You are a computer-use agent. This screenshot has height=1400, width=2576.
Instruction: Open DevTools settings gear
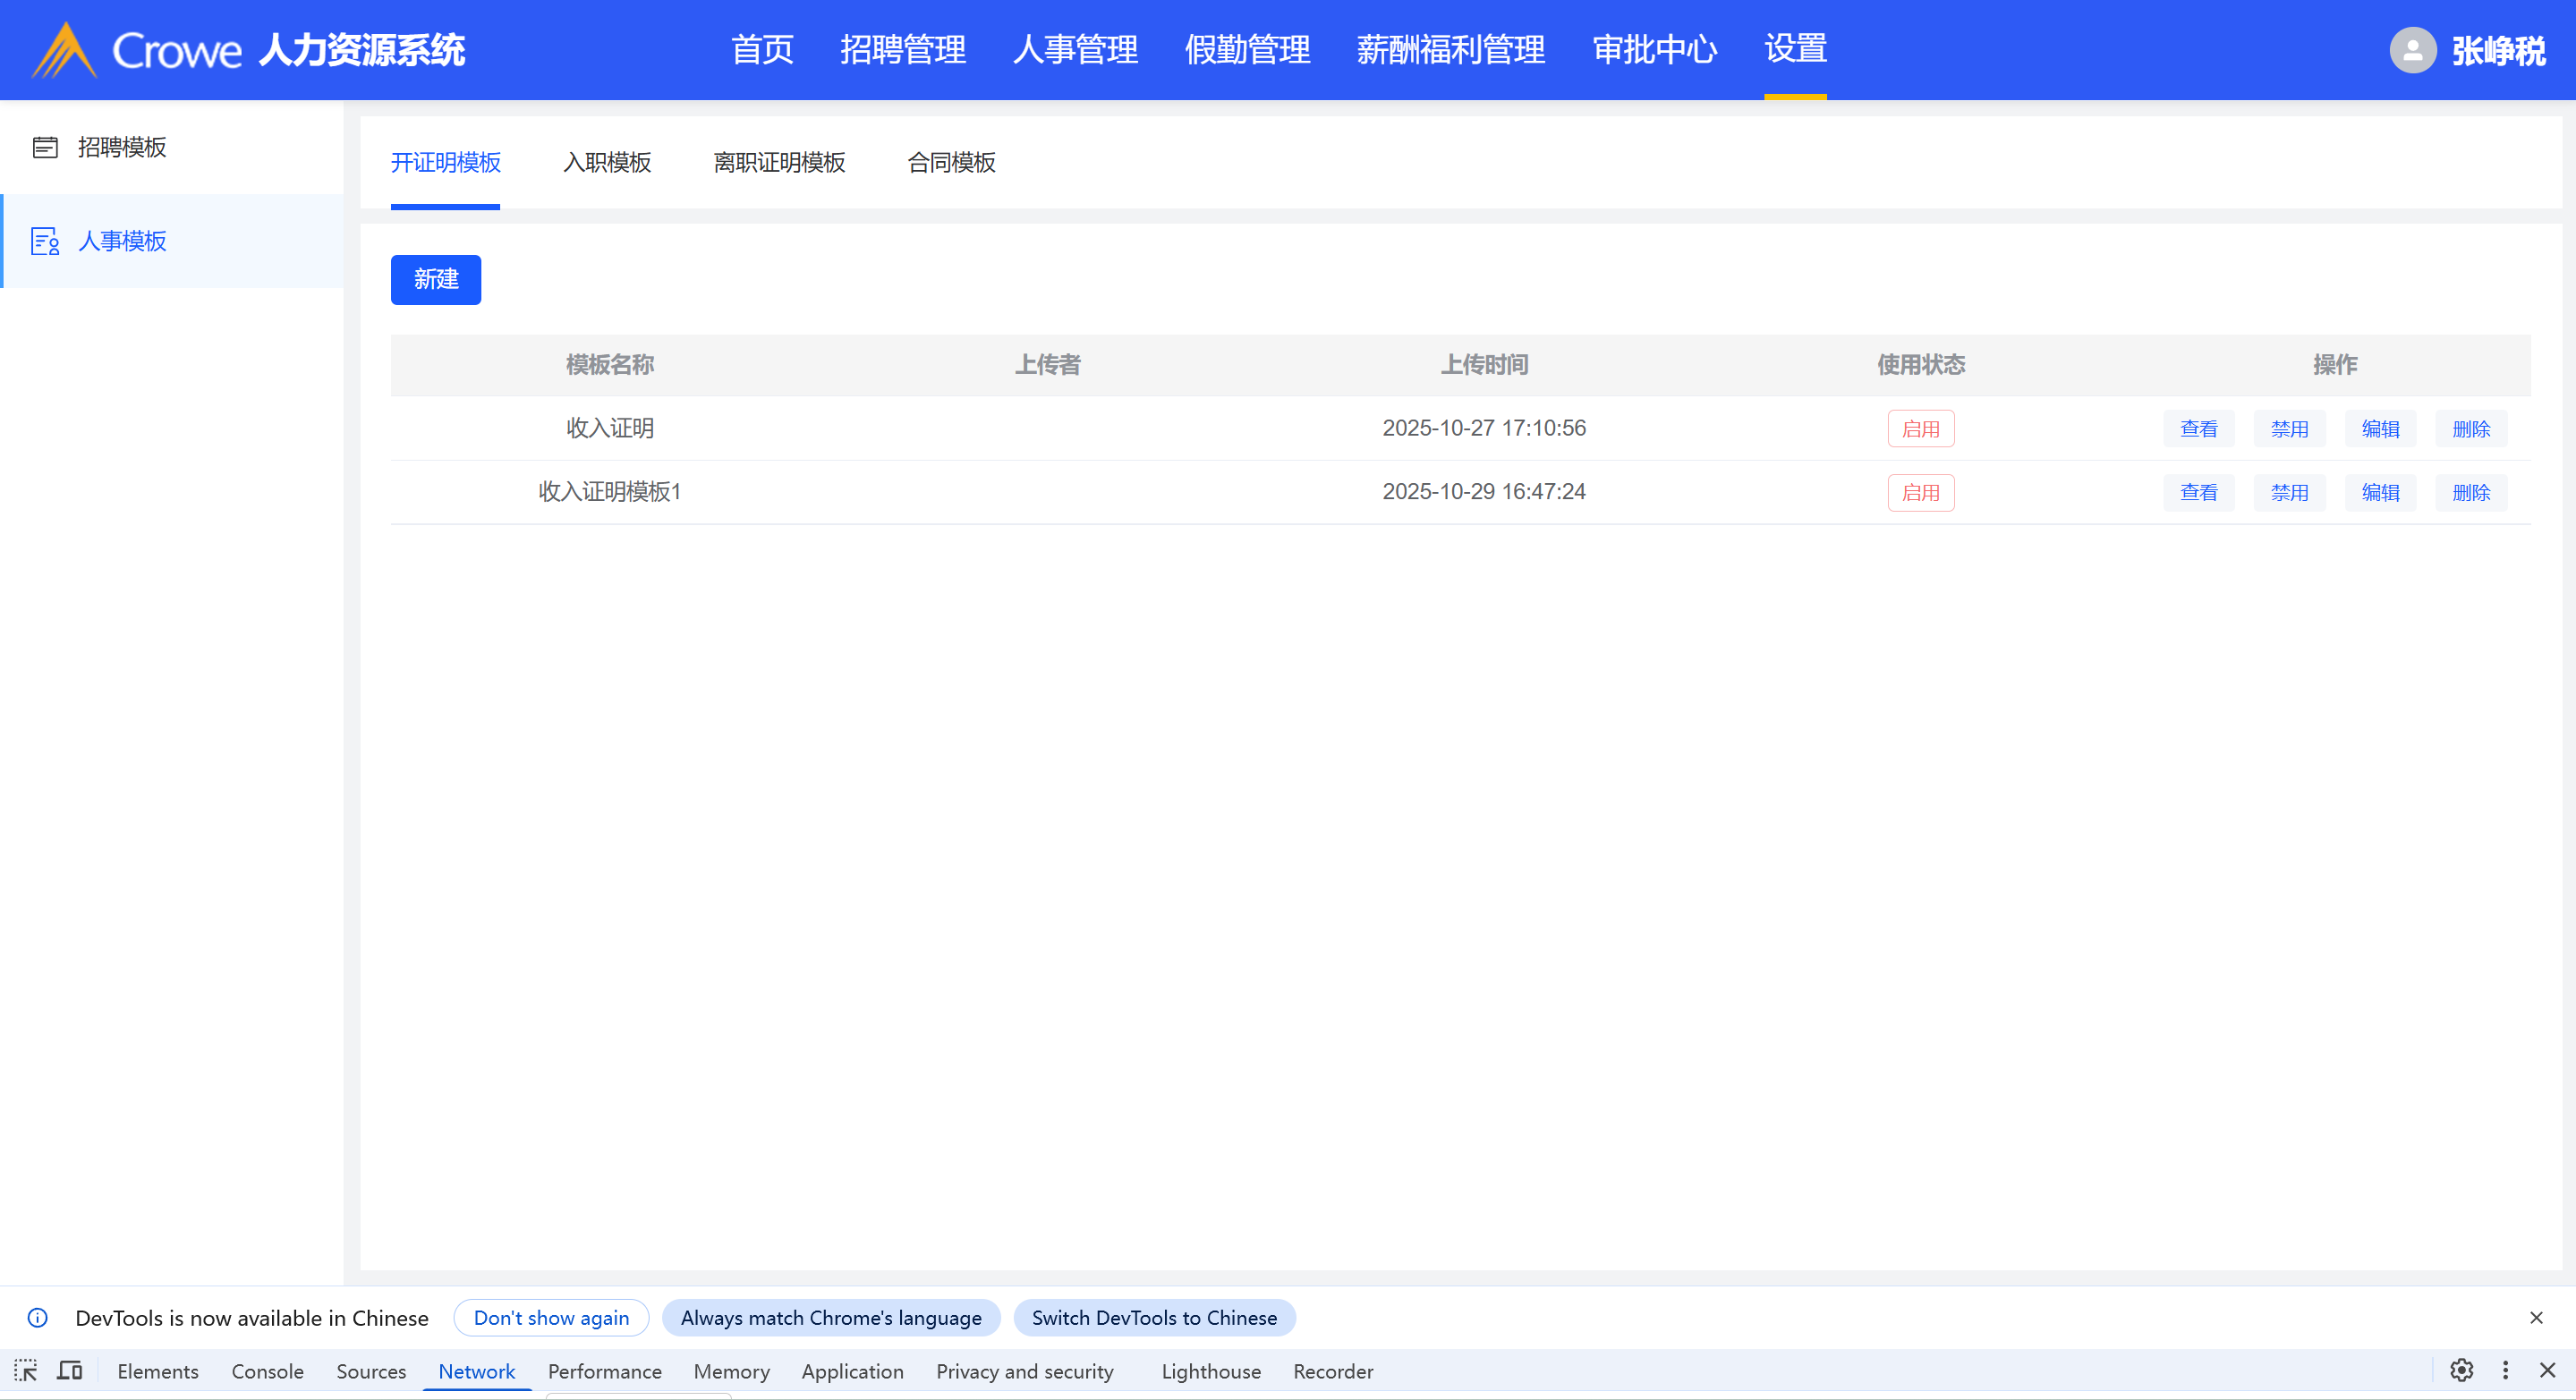tap(2461, 1370)
